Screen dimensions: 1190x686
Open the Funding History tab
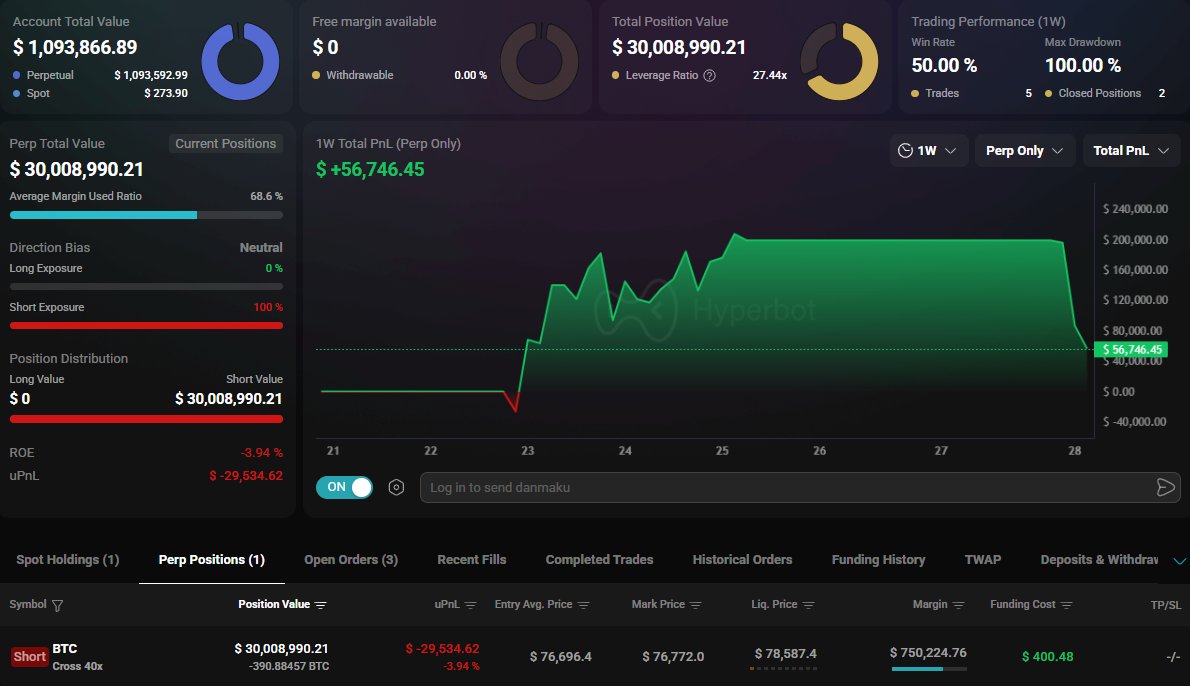coord(878,560)
